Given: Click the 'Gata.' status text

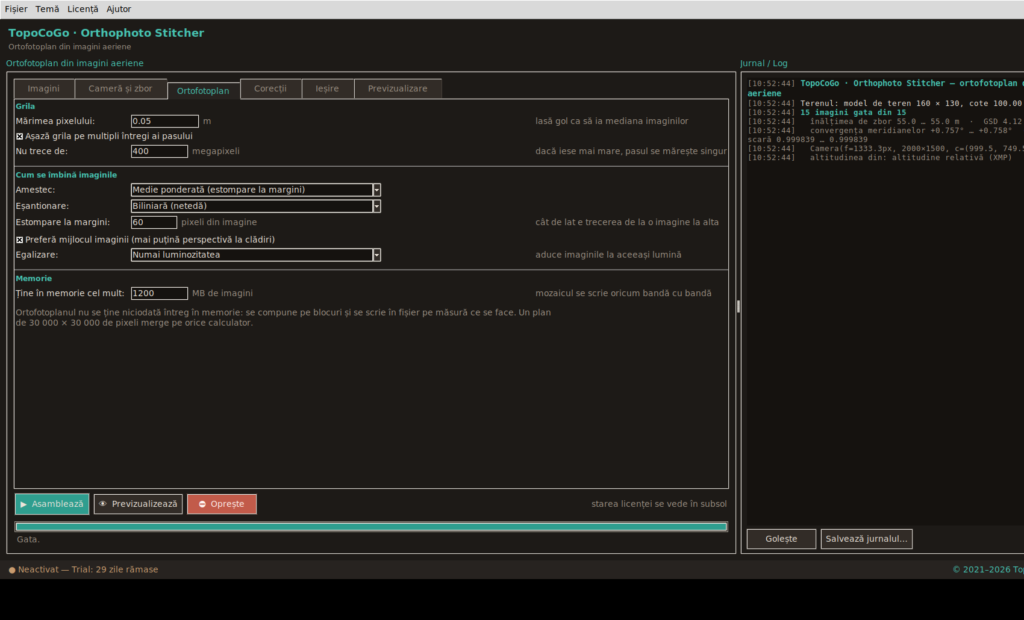Looking at the screenshot, I should (x=28, y=539).
